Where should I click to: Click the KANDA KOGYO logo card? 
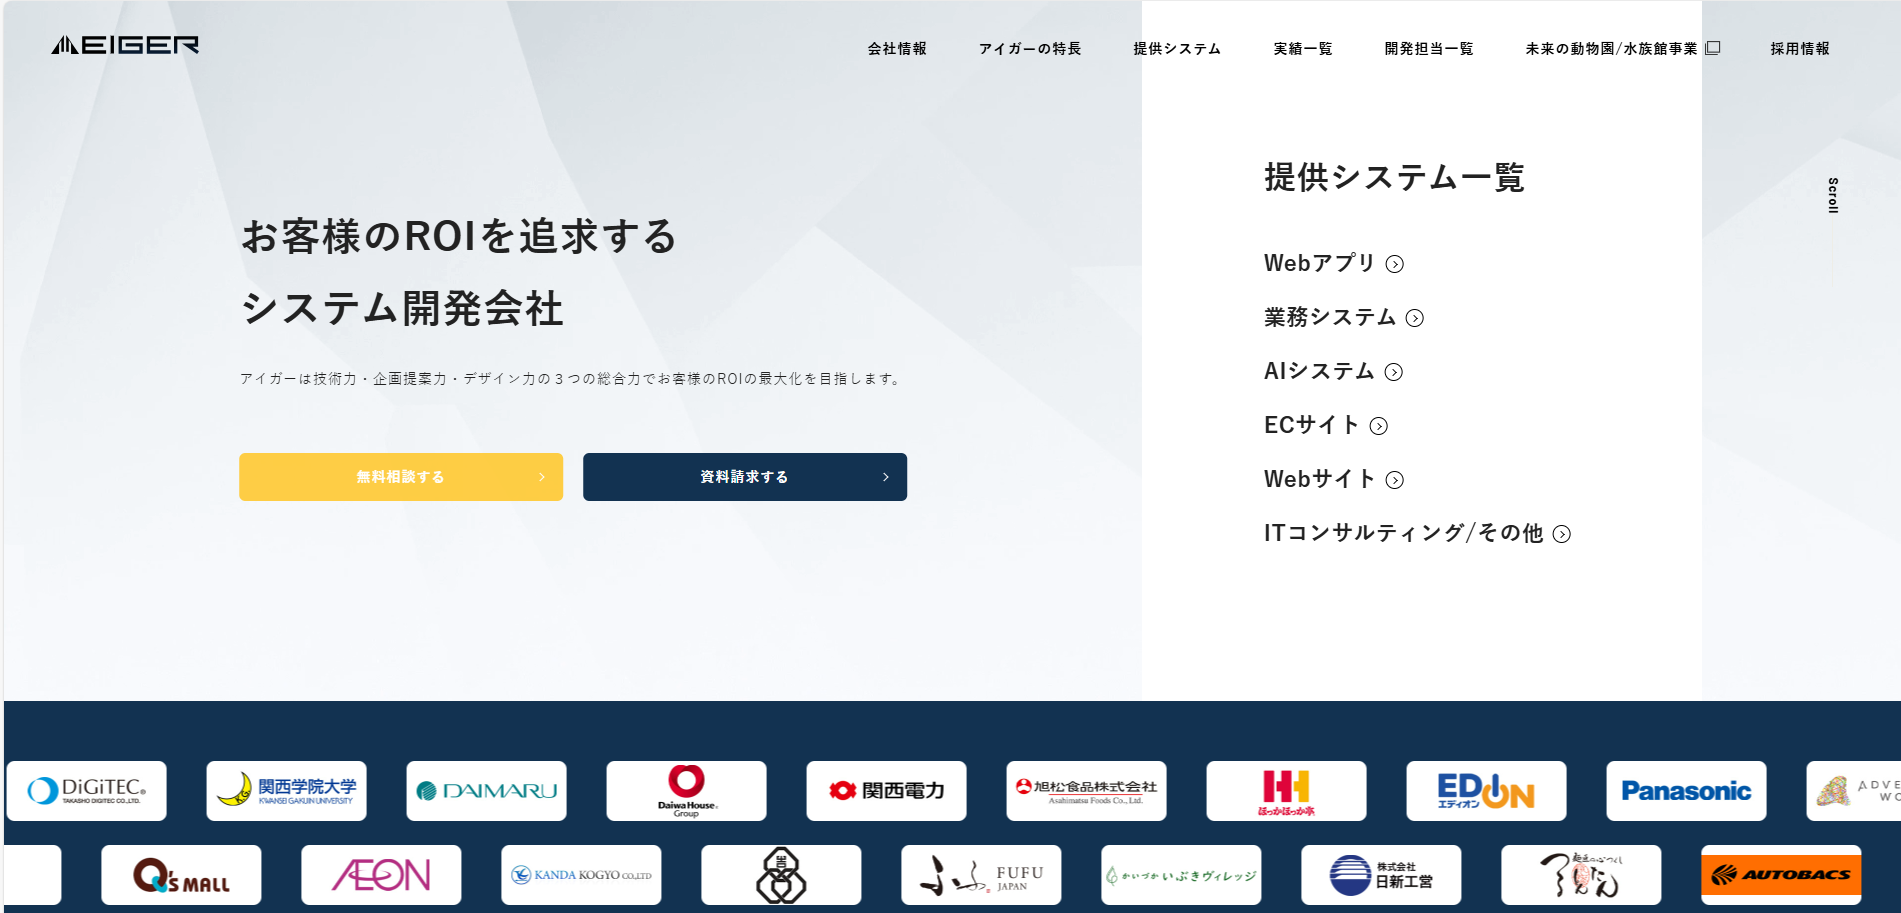(x=581, y=875)
